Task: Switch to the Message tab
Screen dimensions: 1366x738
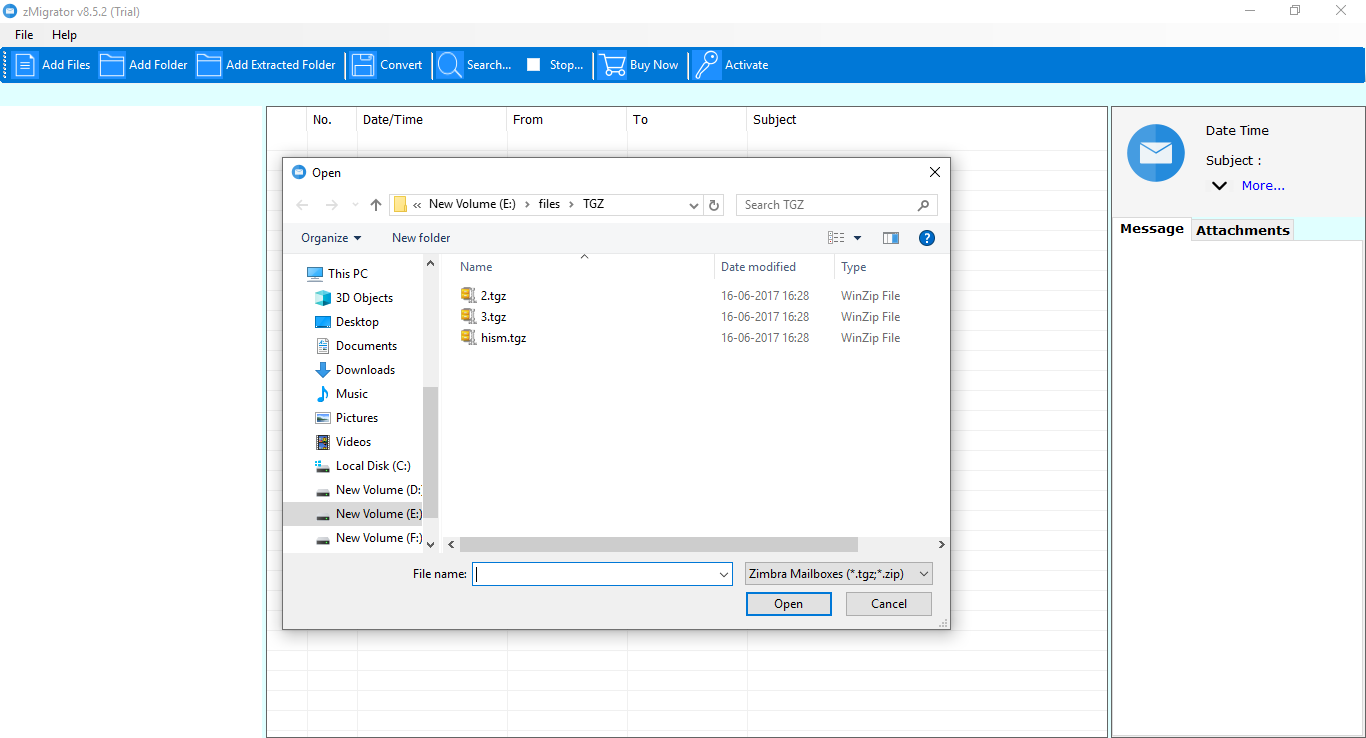Action: click(x=1152, y=229)
